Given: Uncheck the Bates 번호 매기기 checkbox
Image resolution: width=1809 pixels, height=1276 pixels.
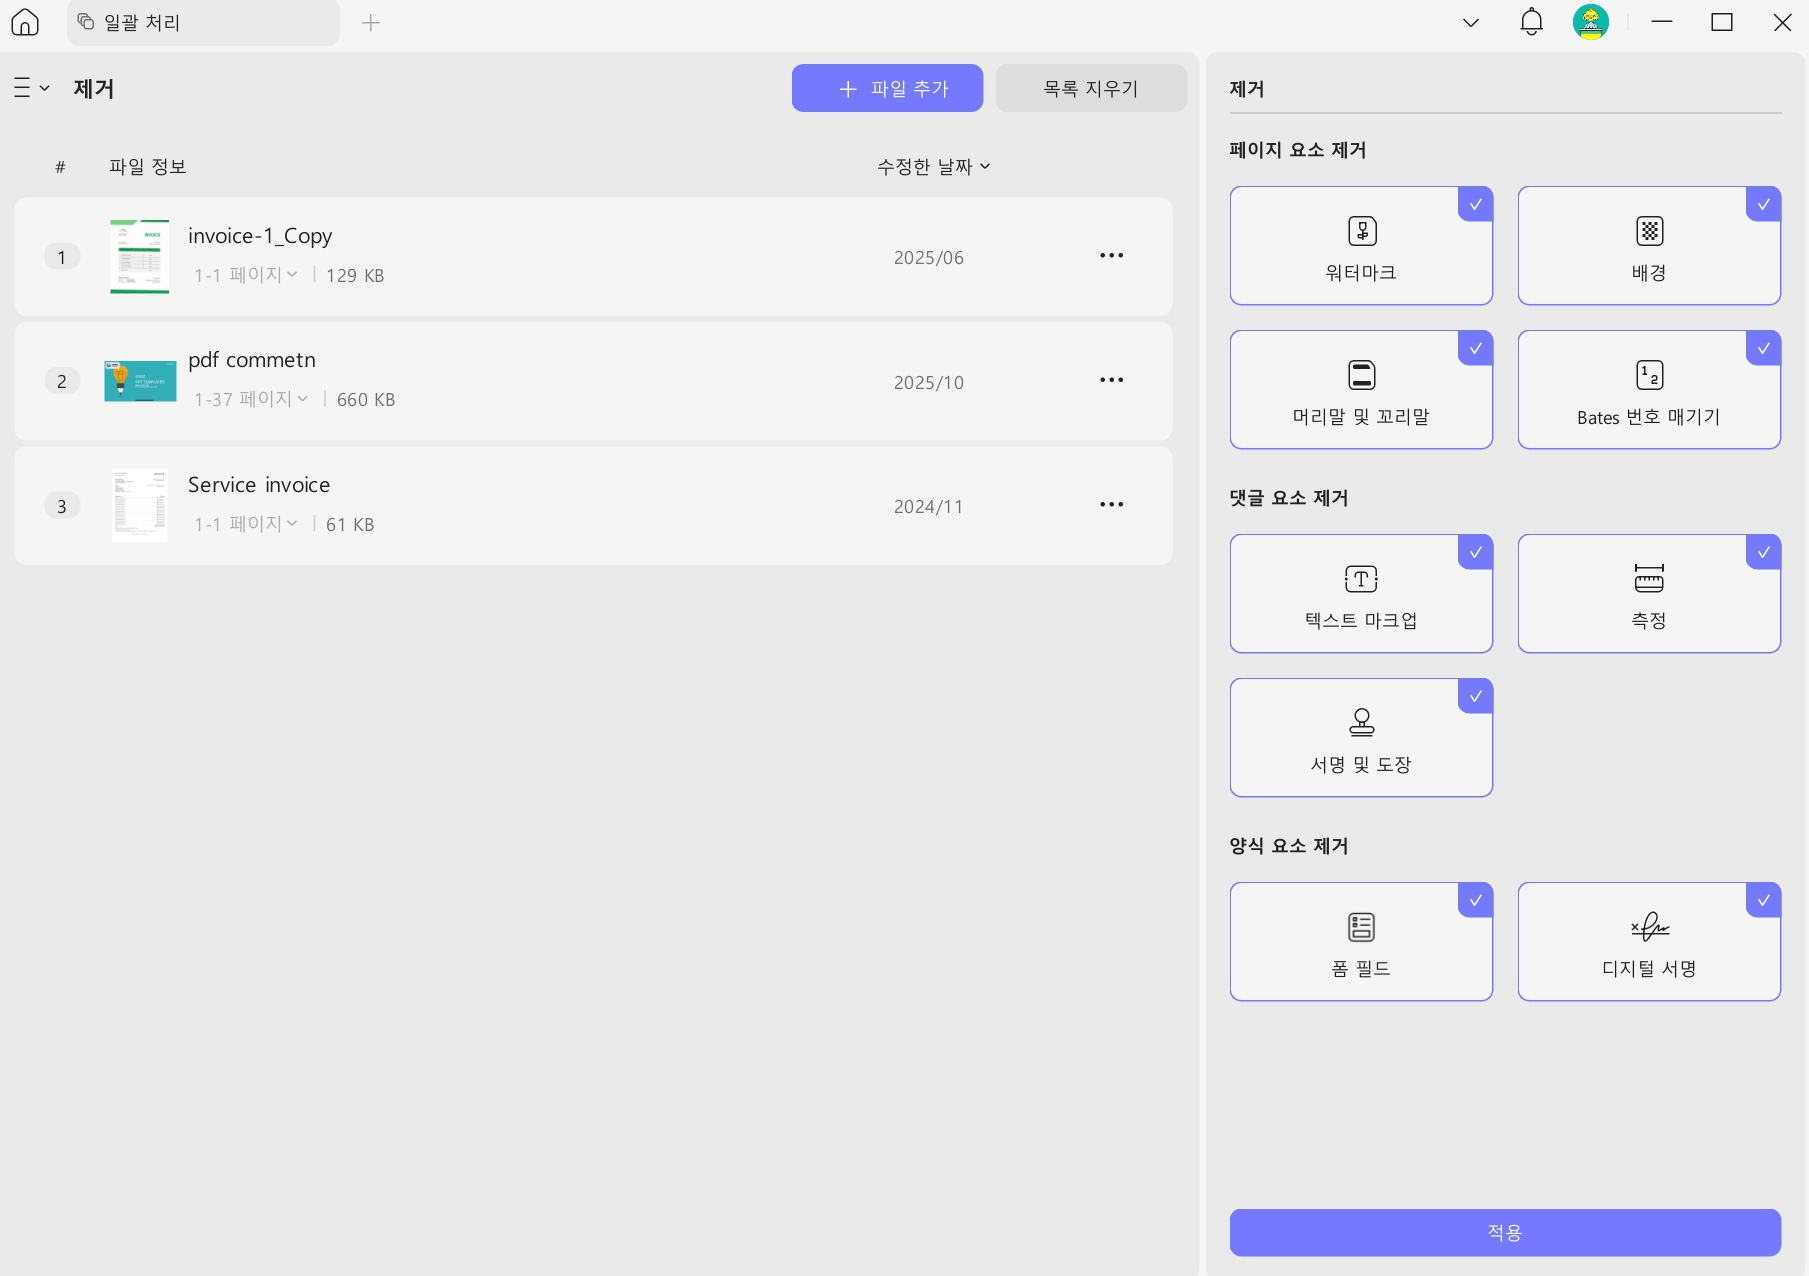Looking at the screenshot, I should (1763, 348).
